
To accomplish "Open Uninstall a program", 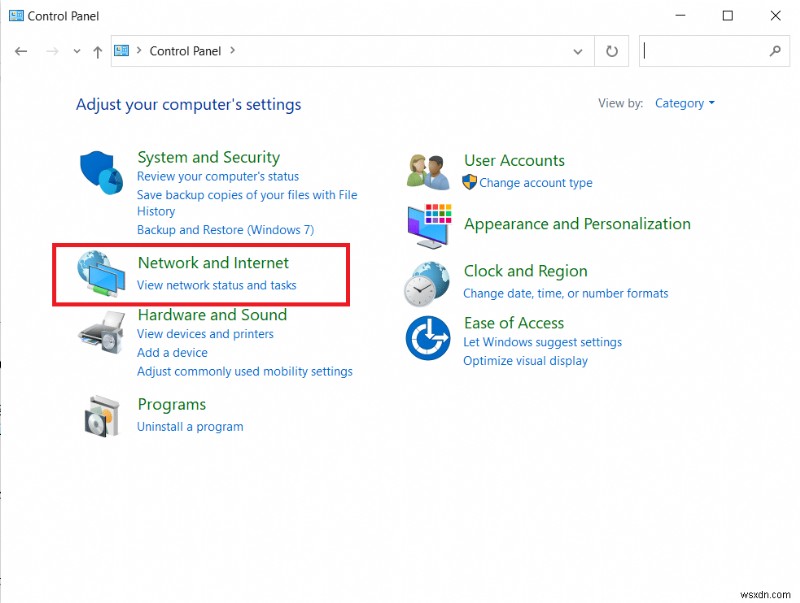I will [190, 426].
